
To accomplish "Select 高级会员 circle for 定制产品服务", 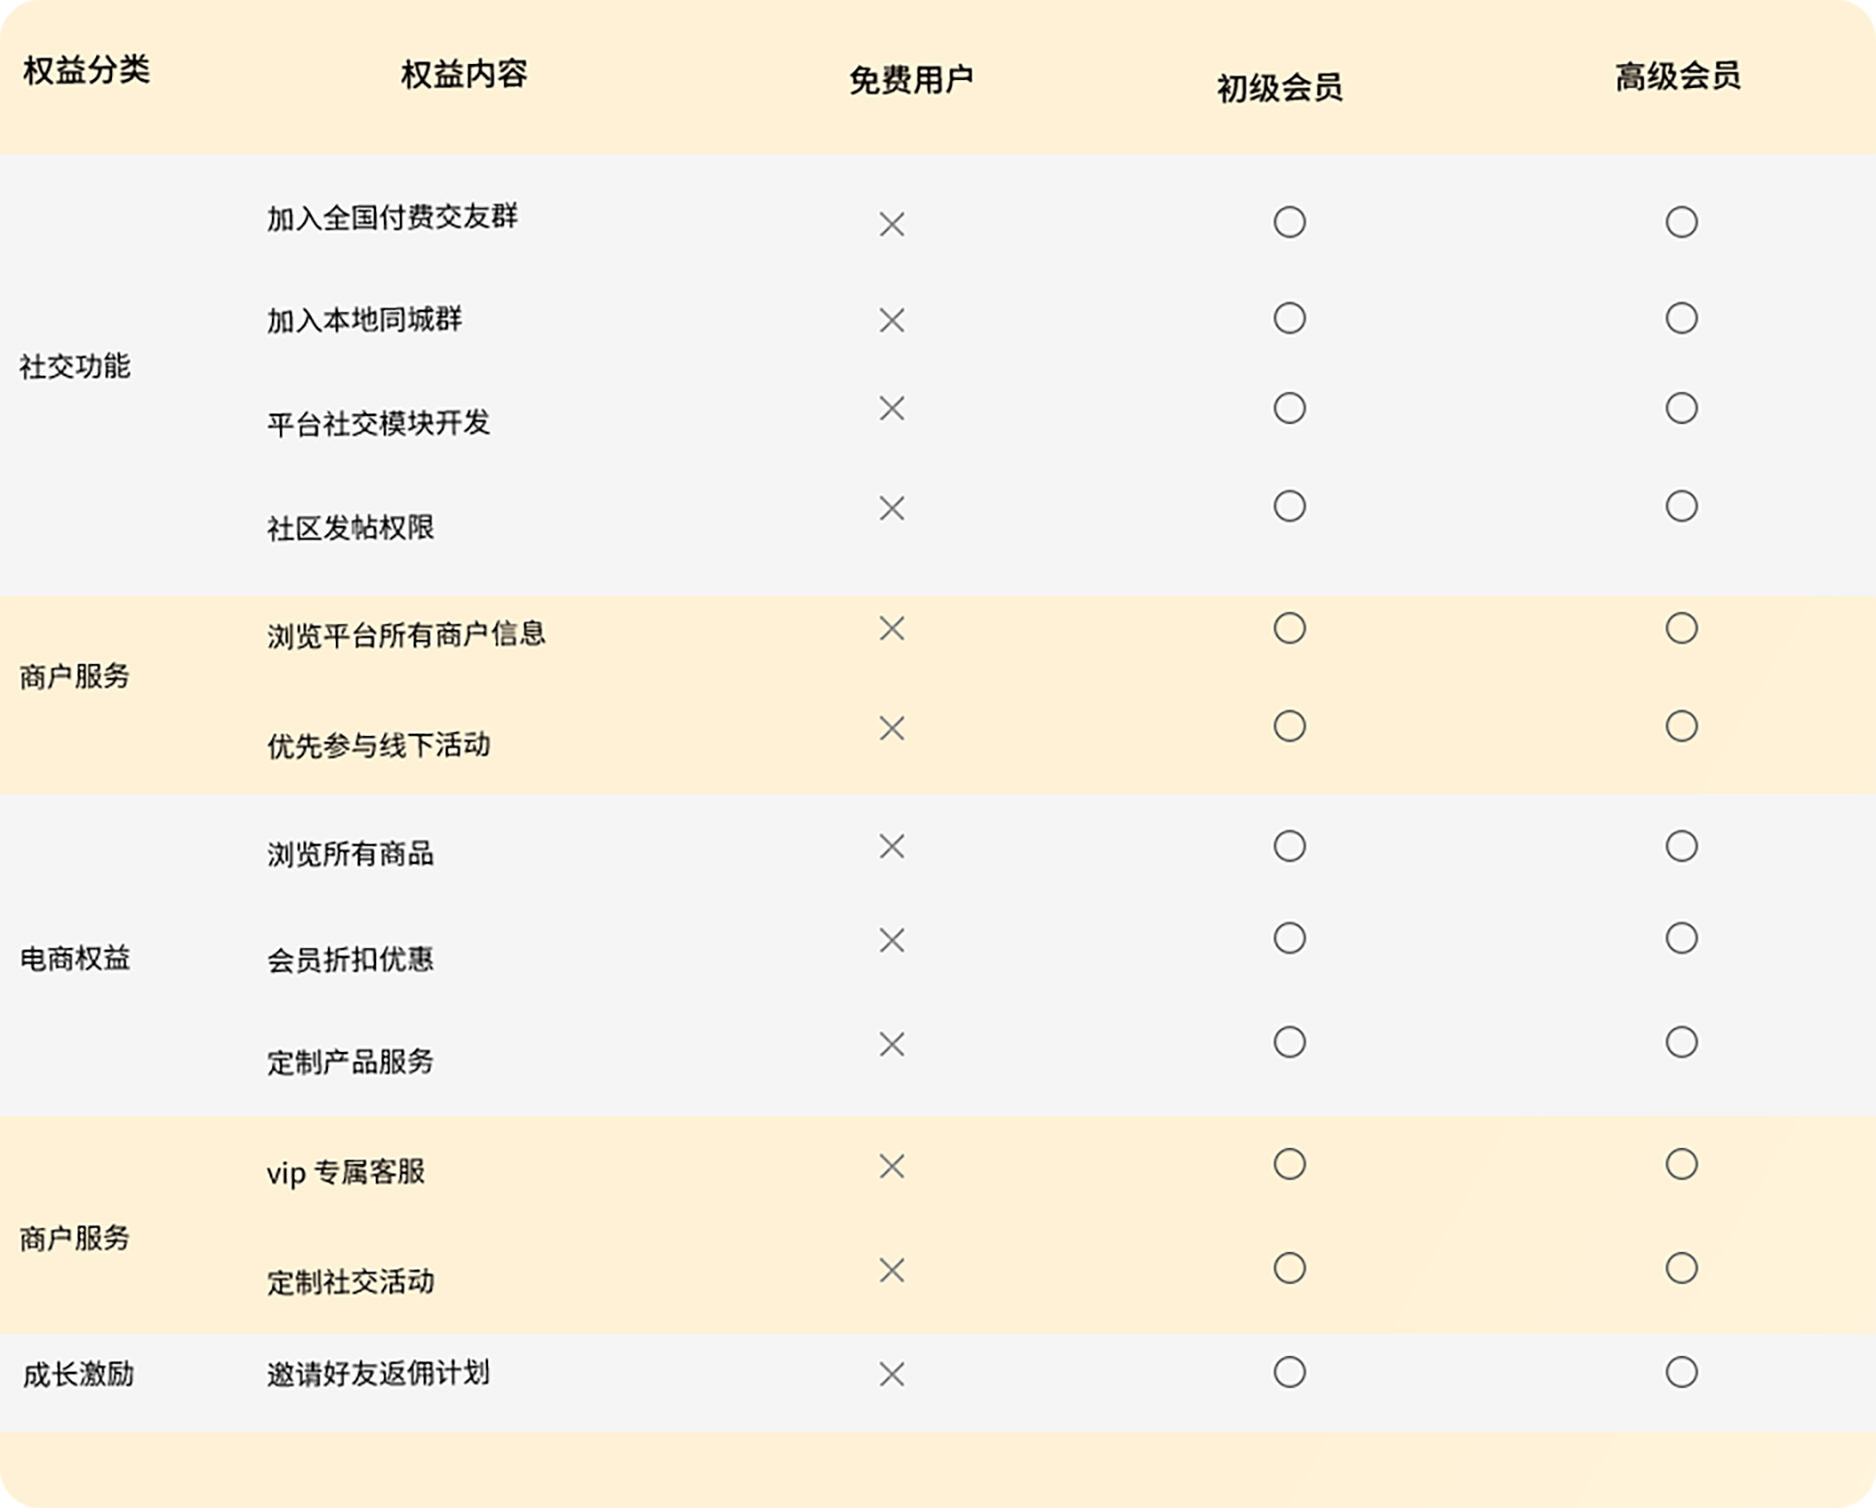I will tap(1681, 1042).
